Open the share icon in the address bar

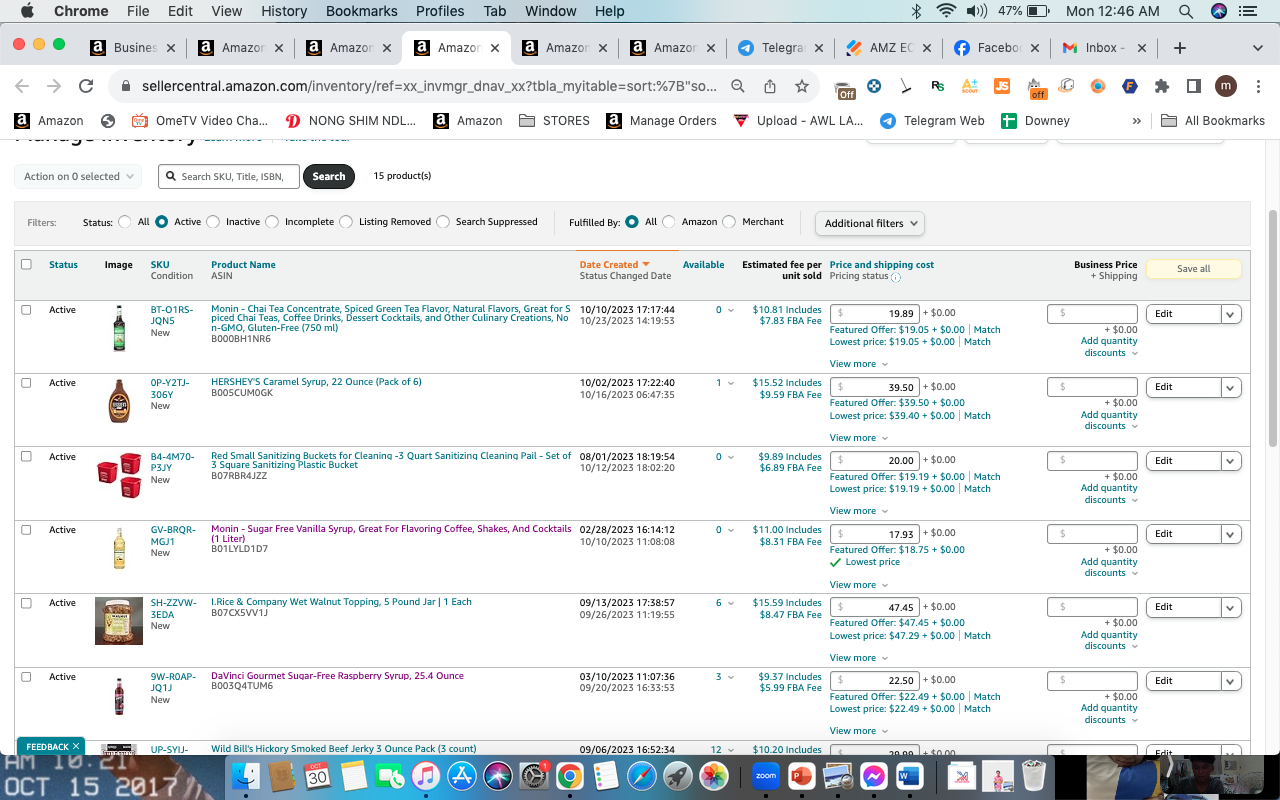pos(770,86)
